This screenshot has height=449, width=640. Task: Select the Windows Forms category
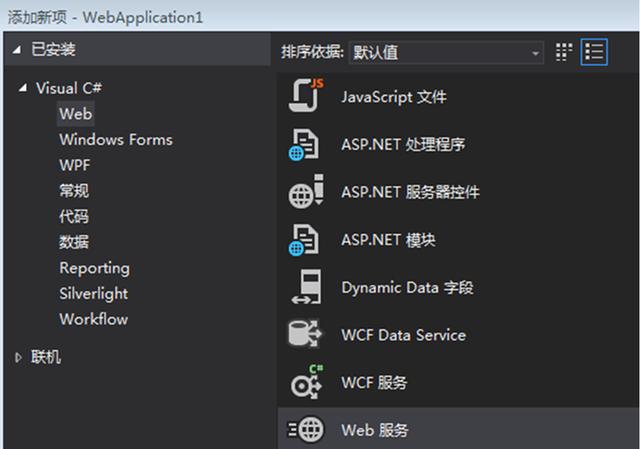pyautogui.click(x=116, y=140)
